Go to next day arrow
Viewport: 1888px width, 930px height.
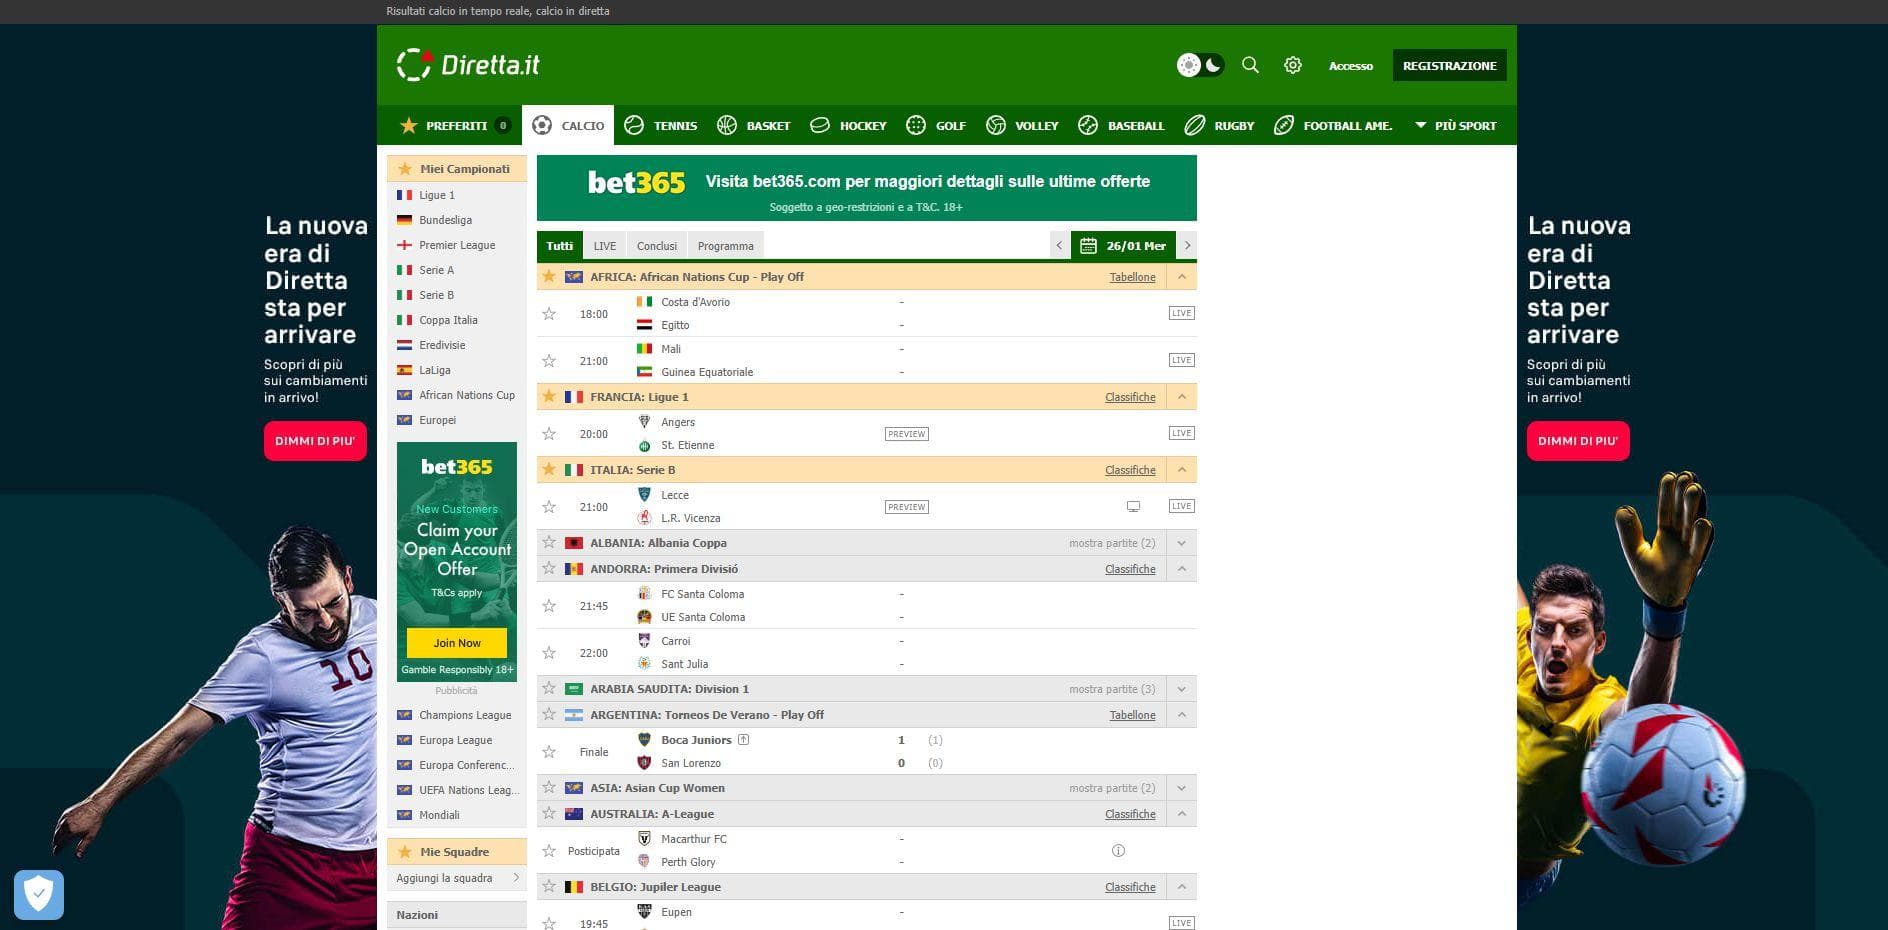(1187, 246)
